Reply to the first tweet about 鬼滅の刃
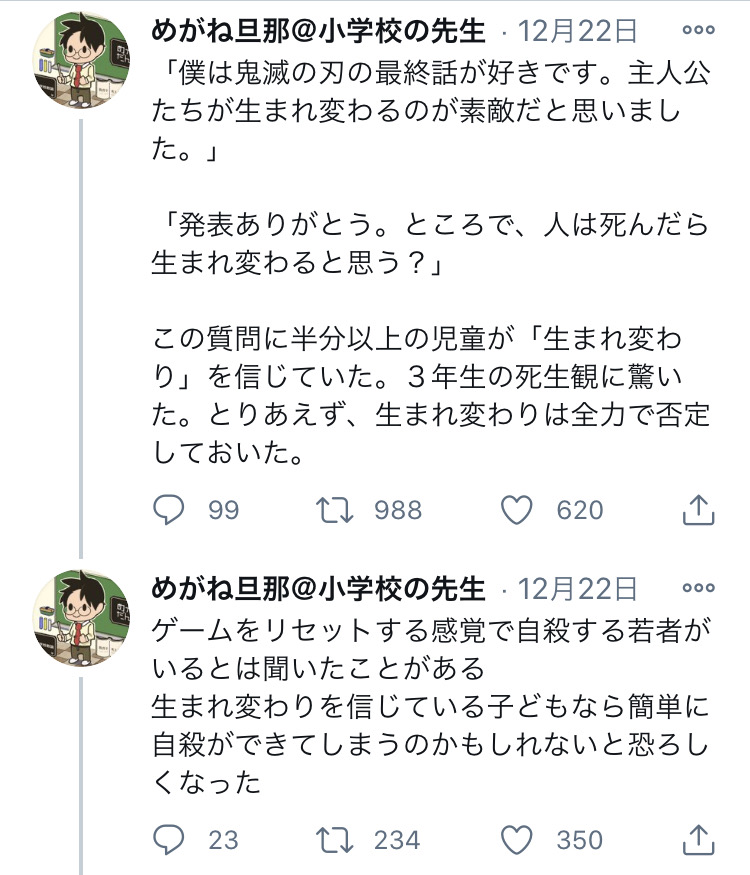Viewport: 750px width, 875px height. tap(171, 510)
